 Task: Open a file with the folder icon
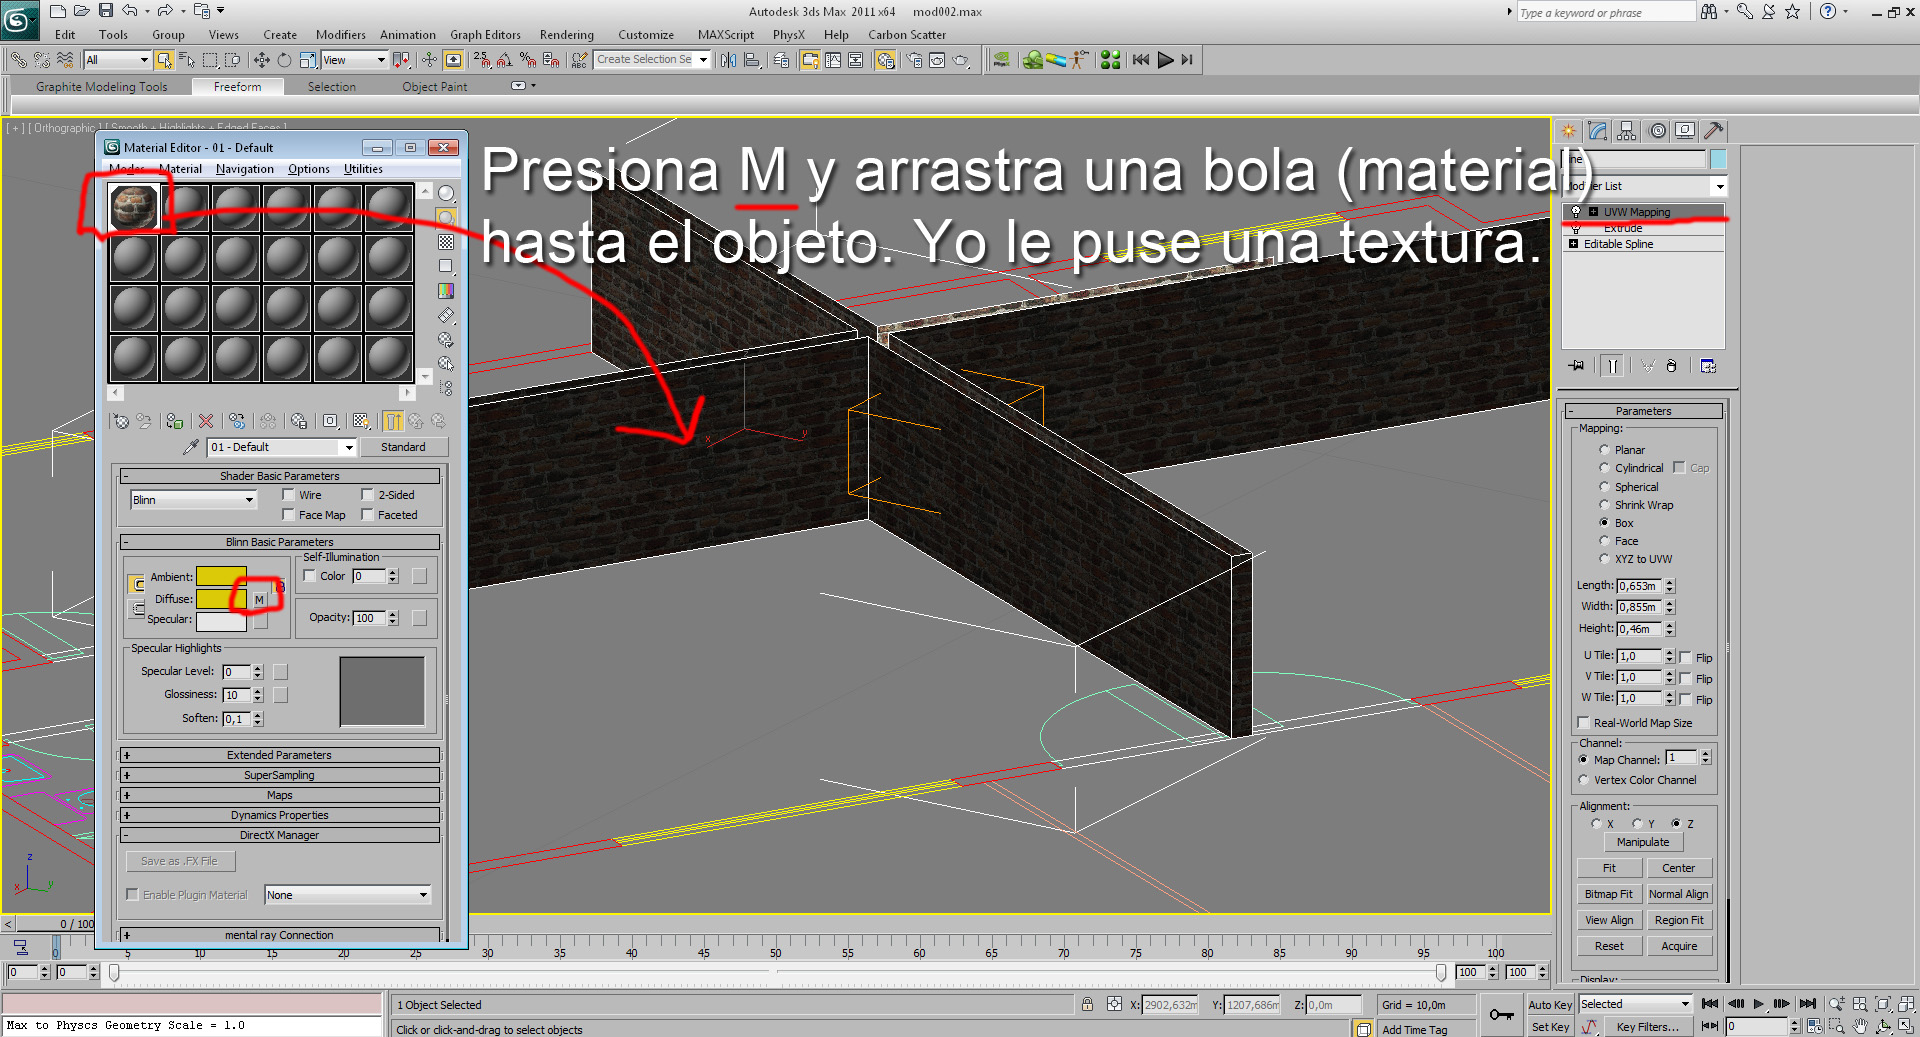coord(81,11)
